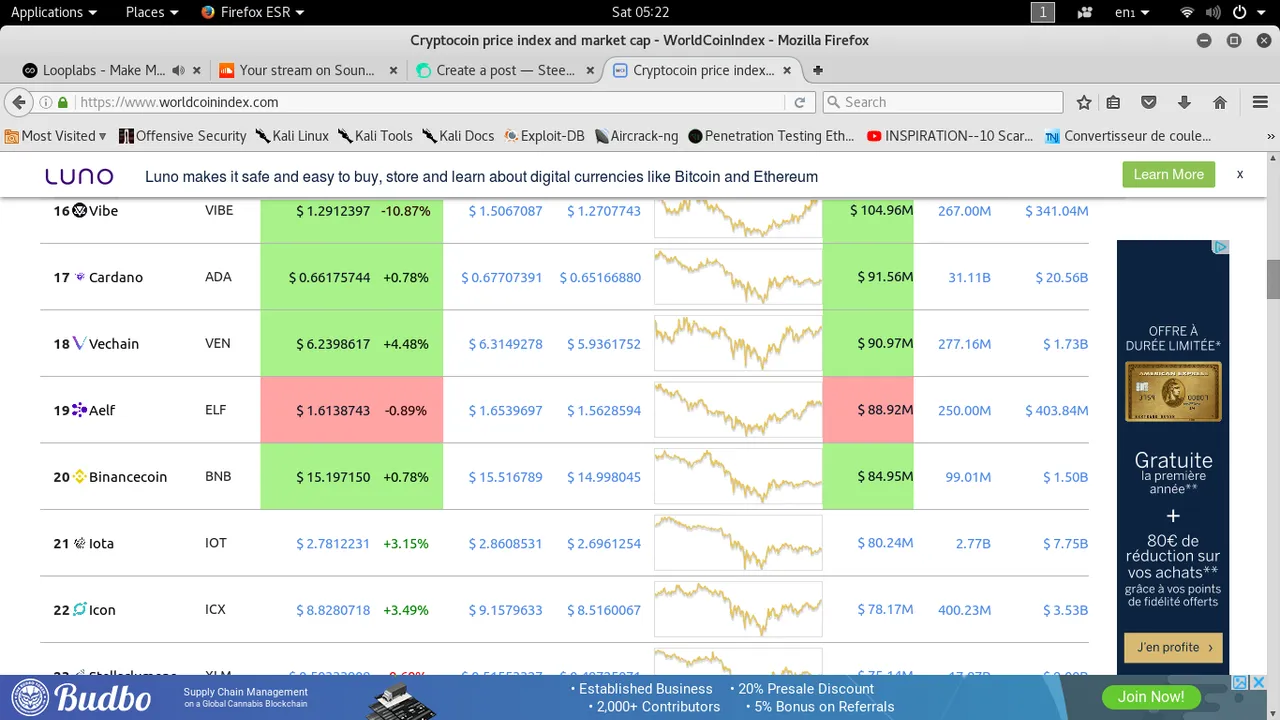
Task: Click the Binancecoin logo icon
Action: tap(80, 477)
